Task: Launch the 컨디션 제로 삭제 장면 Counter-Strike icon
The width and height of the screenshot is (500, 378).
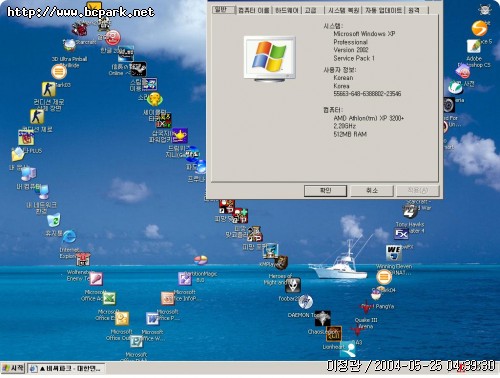Action: [49, 89]
